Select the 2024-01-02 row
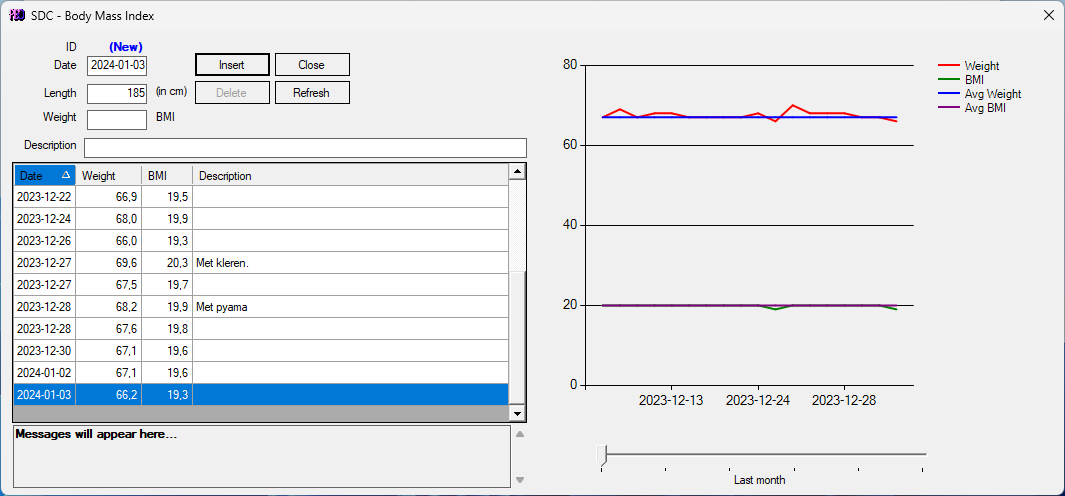Viewport: 1065px width, 496px height. [x=261, y=373]
